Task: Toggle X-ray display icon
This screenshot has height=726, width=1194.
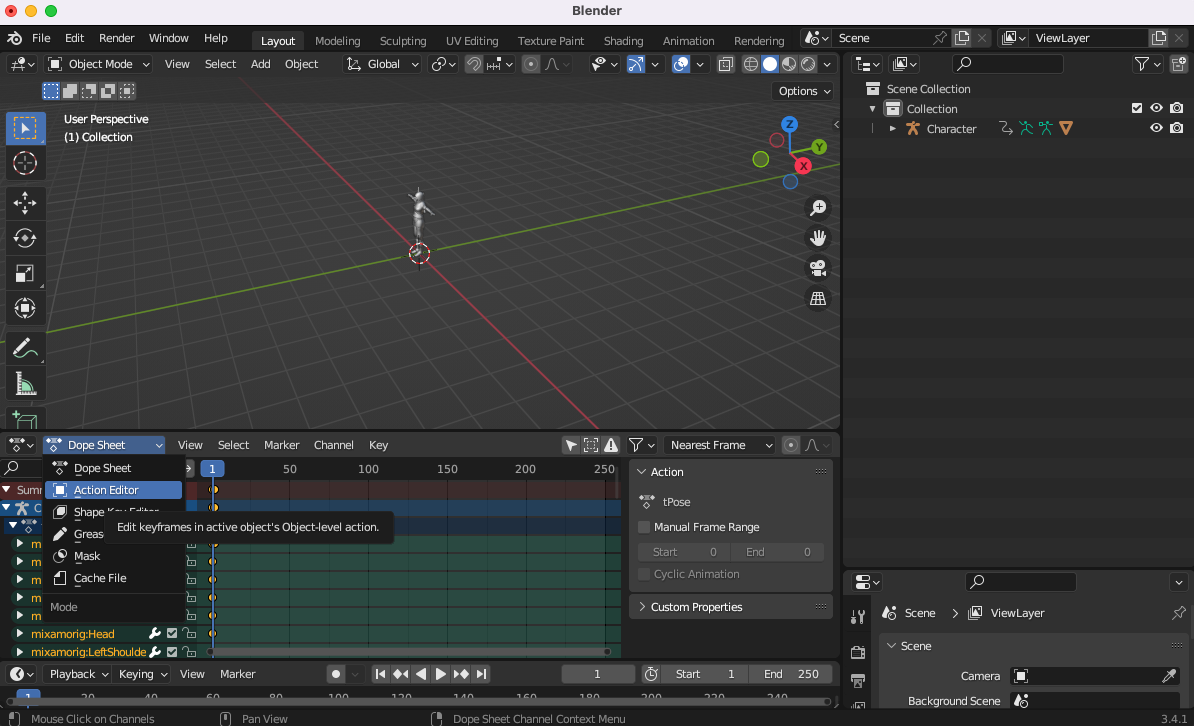Action: (x=726, y=64)
